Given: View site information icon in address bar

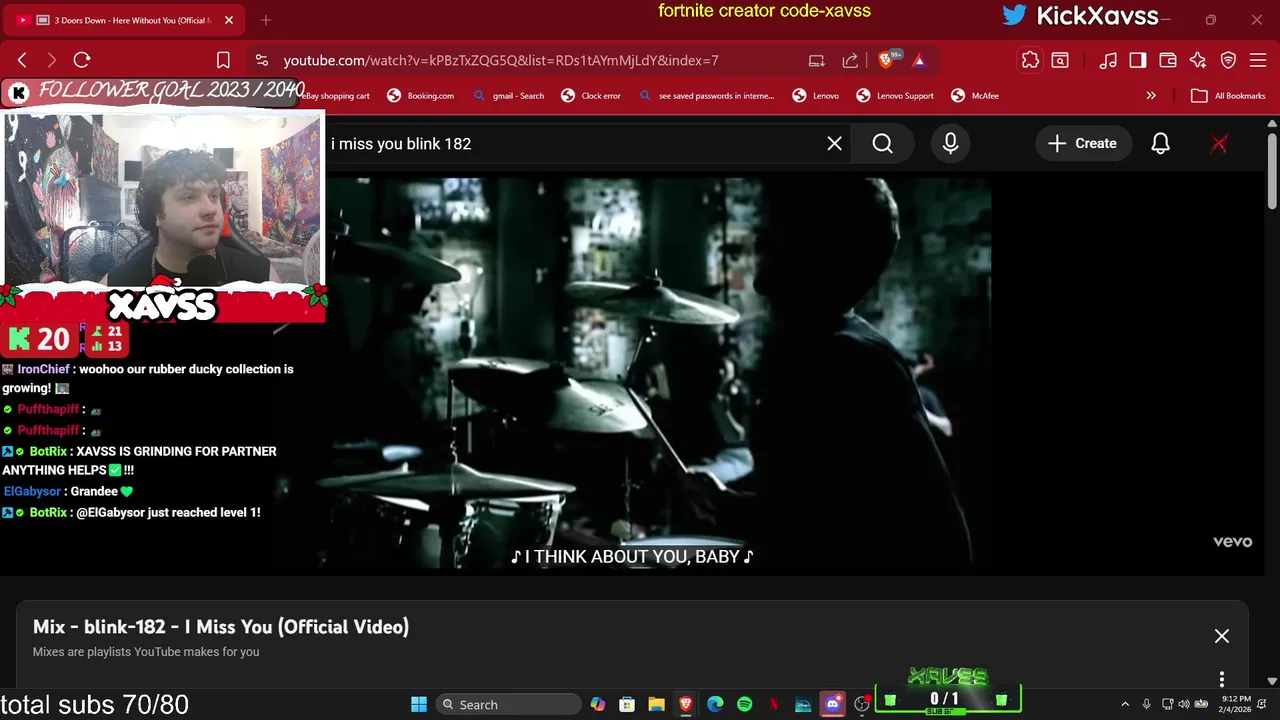Looking at the screenshot, I should point(261,60).
